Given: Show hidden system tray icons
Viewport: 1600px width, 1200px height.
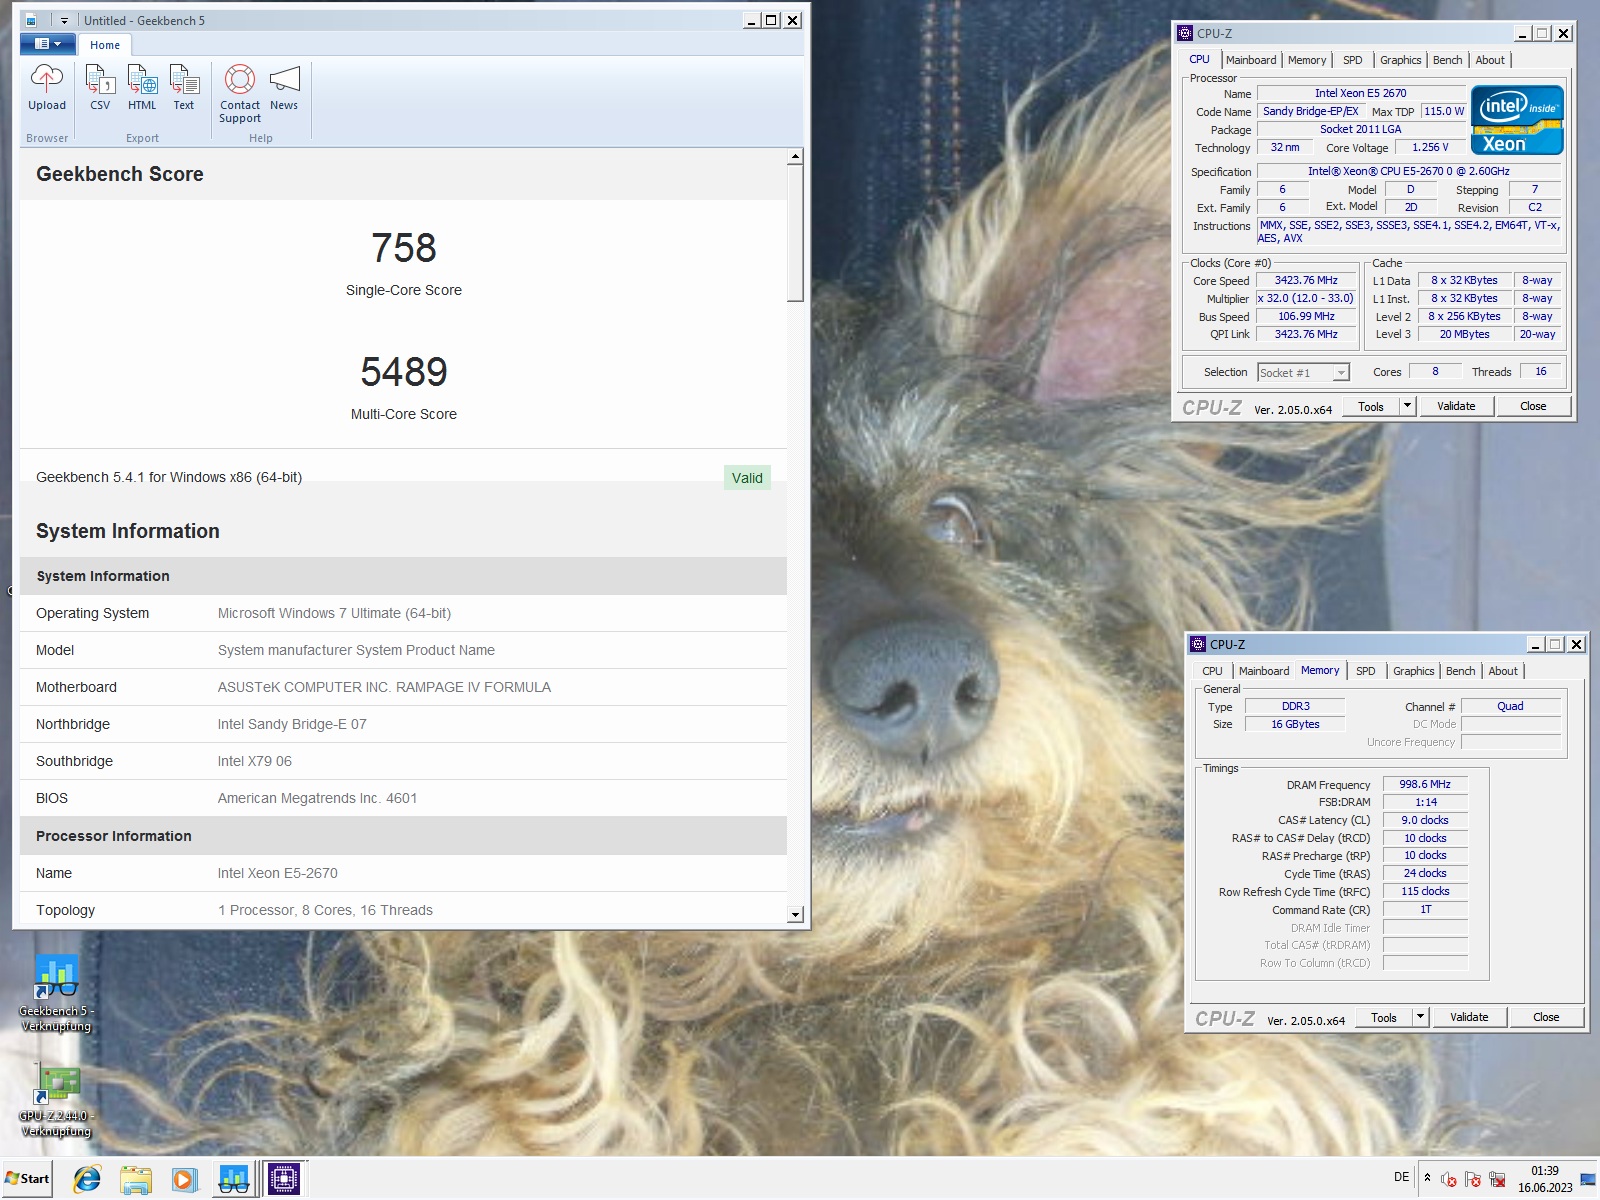Looking at the screenshot, I should click(1427, 1177).
